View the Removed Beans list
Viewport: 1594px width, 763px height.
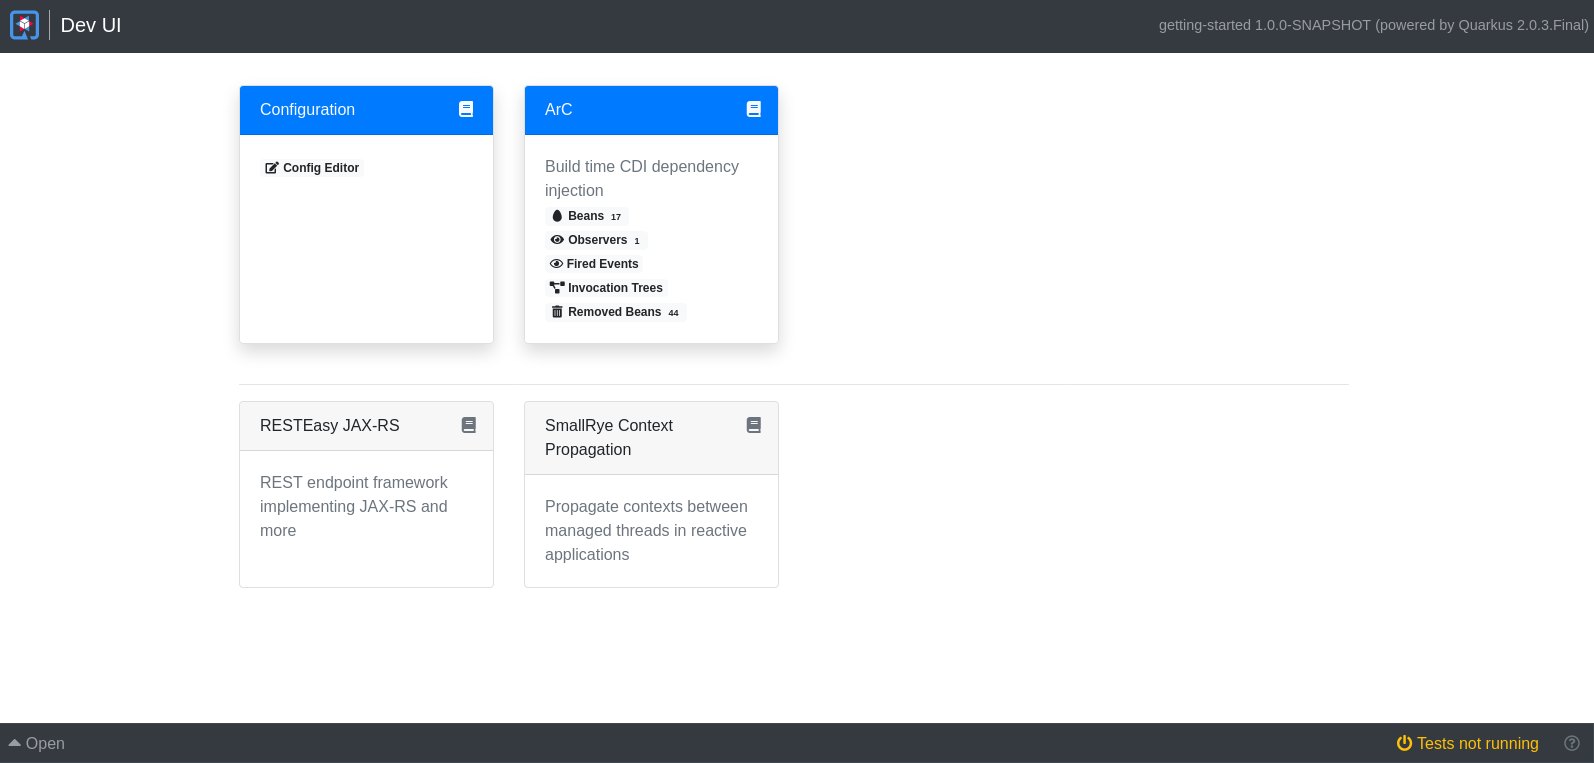(x=614, y=312)
